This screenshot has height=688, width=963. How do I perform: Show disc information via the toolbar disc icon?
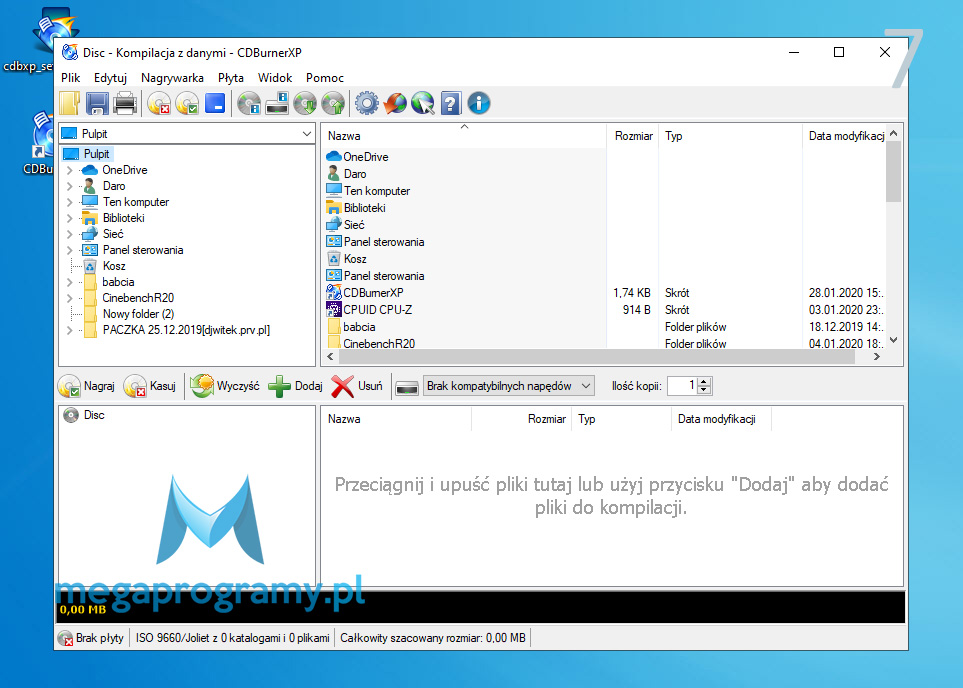pyautogui.click(x=249, y=103)
